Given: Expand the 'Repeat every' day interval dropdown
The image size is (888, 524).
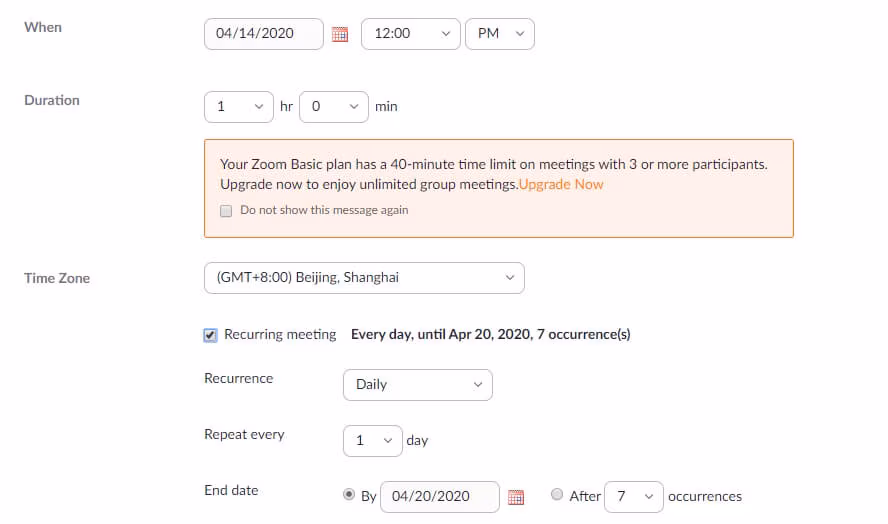Looking at the screenshot, I should (371, 441).
